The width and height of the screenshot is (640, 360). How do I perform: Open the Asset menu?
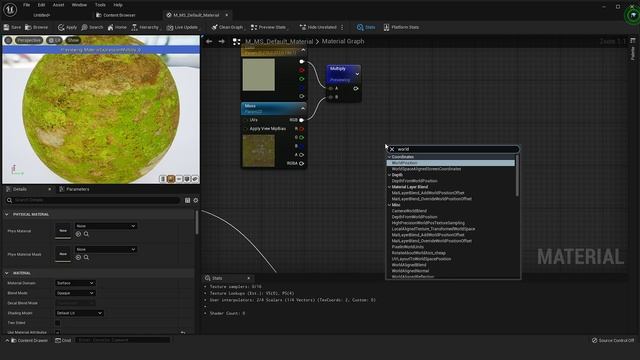tap(58, 5)
